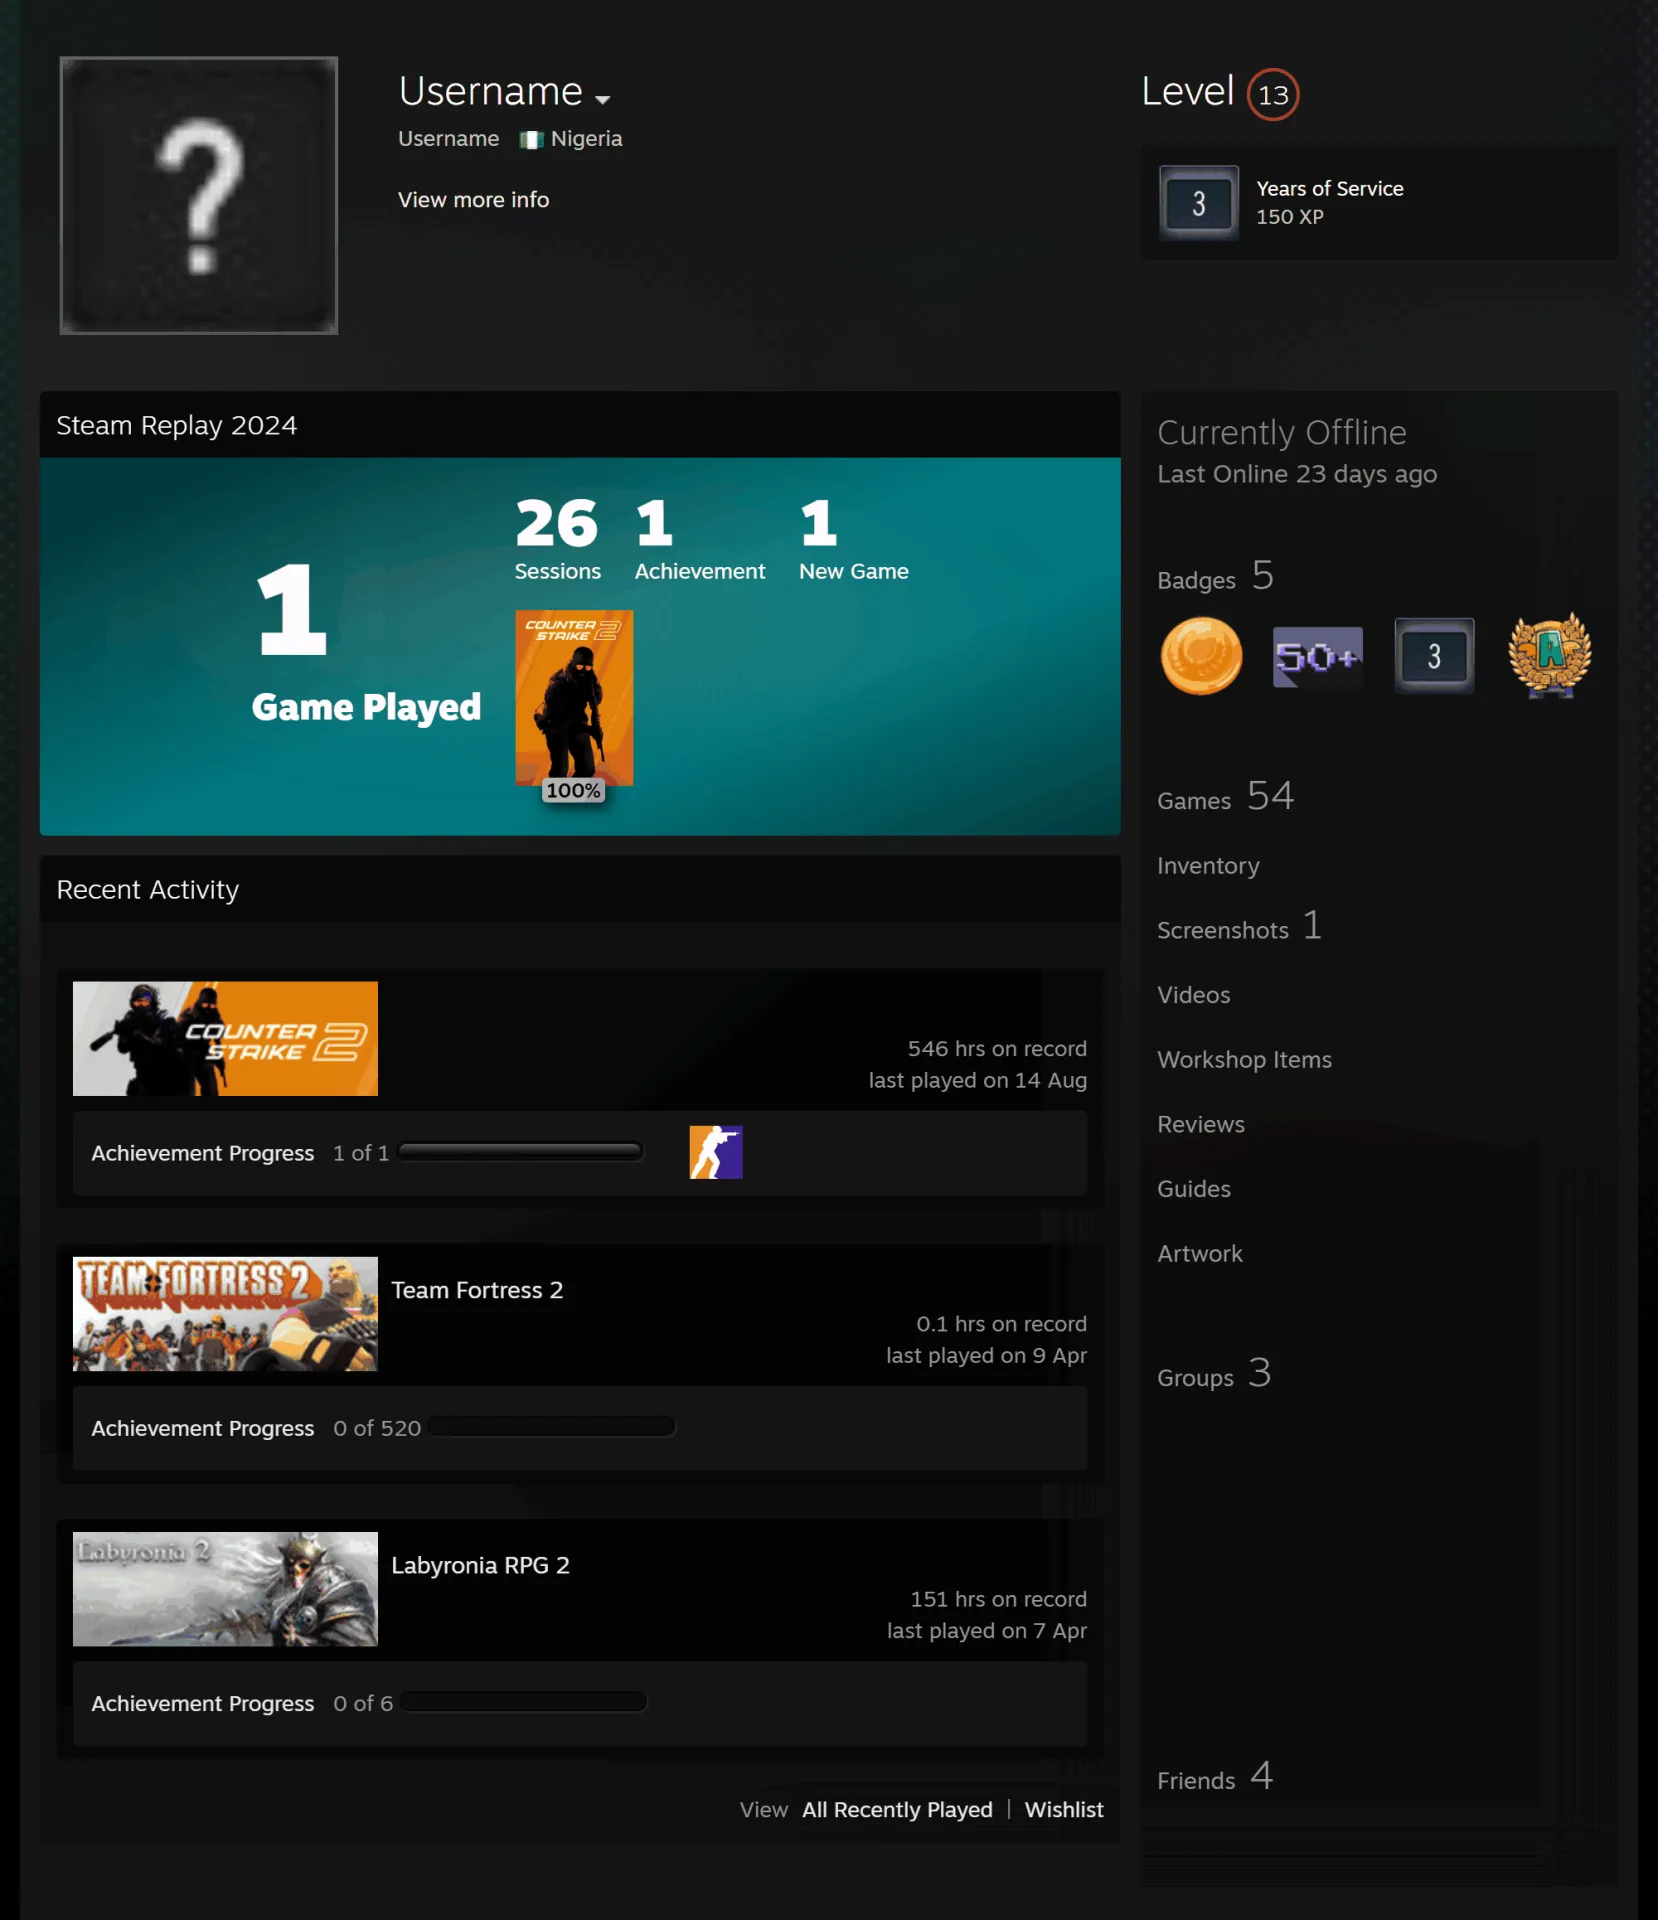Open the Team Fortress 2 Achievement Progress label
The width and height of the screenshot is (1658, 1920).
point(203,1428)
